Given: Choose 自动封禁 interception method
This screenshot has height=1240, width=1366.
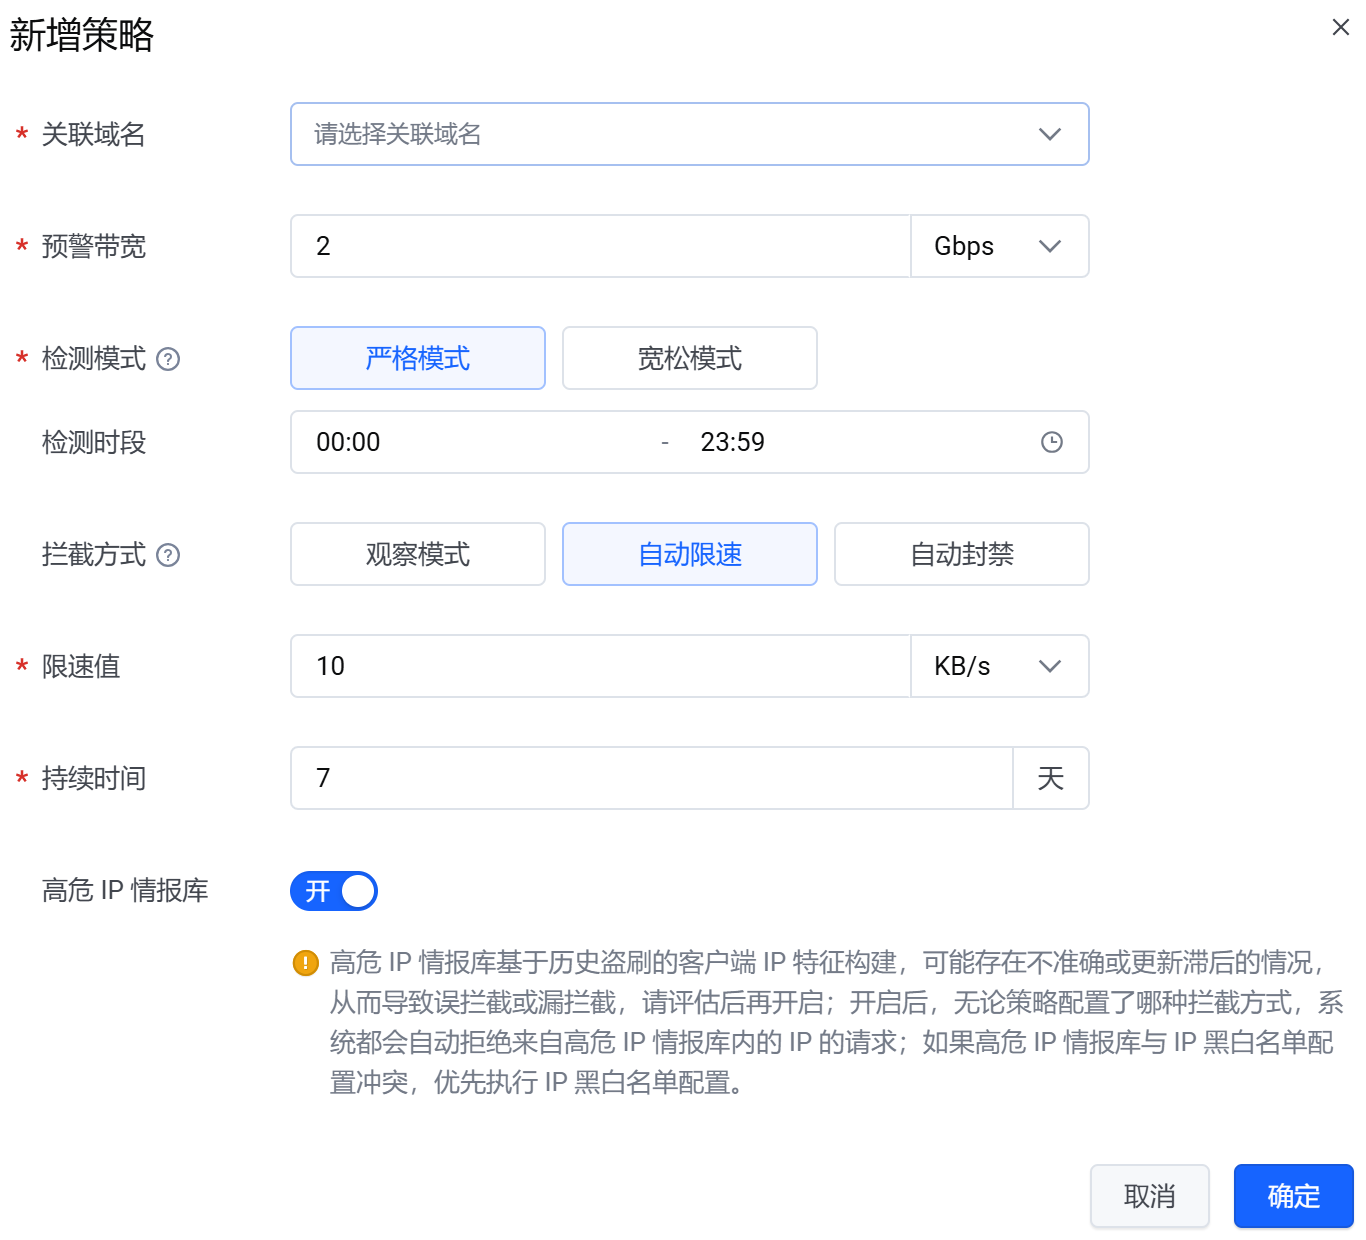Looking at the screenshot, I should [x=962, y=554].
